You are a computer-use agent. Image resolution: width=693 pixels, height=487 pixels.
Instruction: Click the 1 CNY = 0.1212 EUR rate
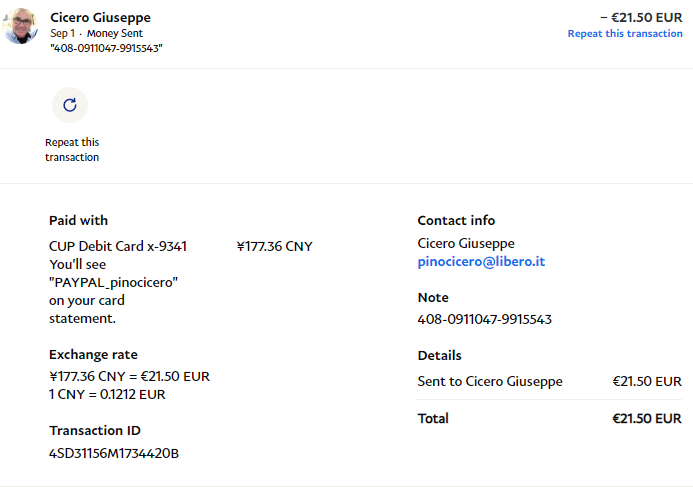(107, 394)
